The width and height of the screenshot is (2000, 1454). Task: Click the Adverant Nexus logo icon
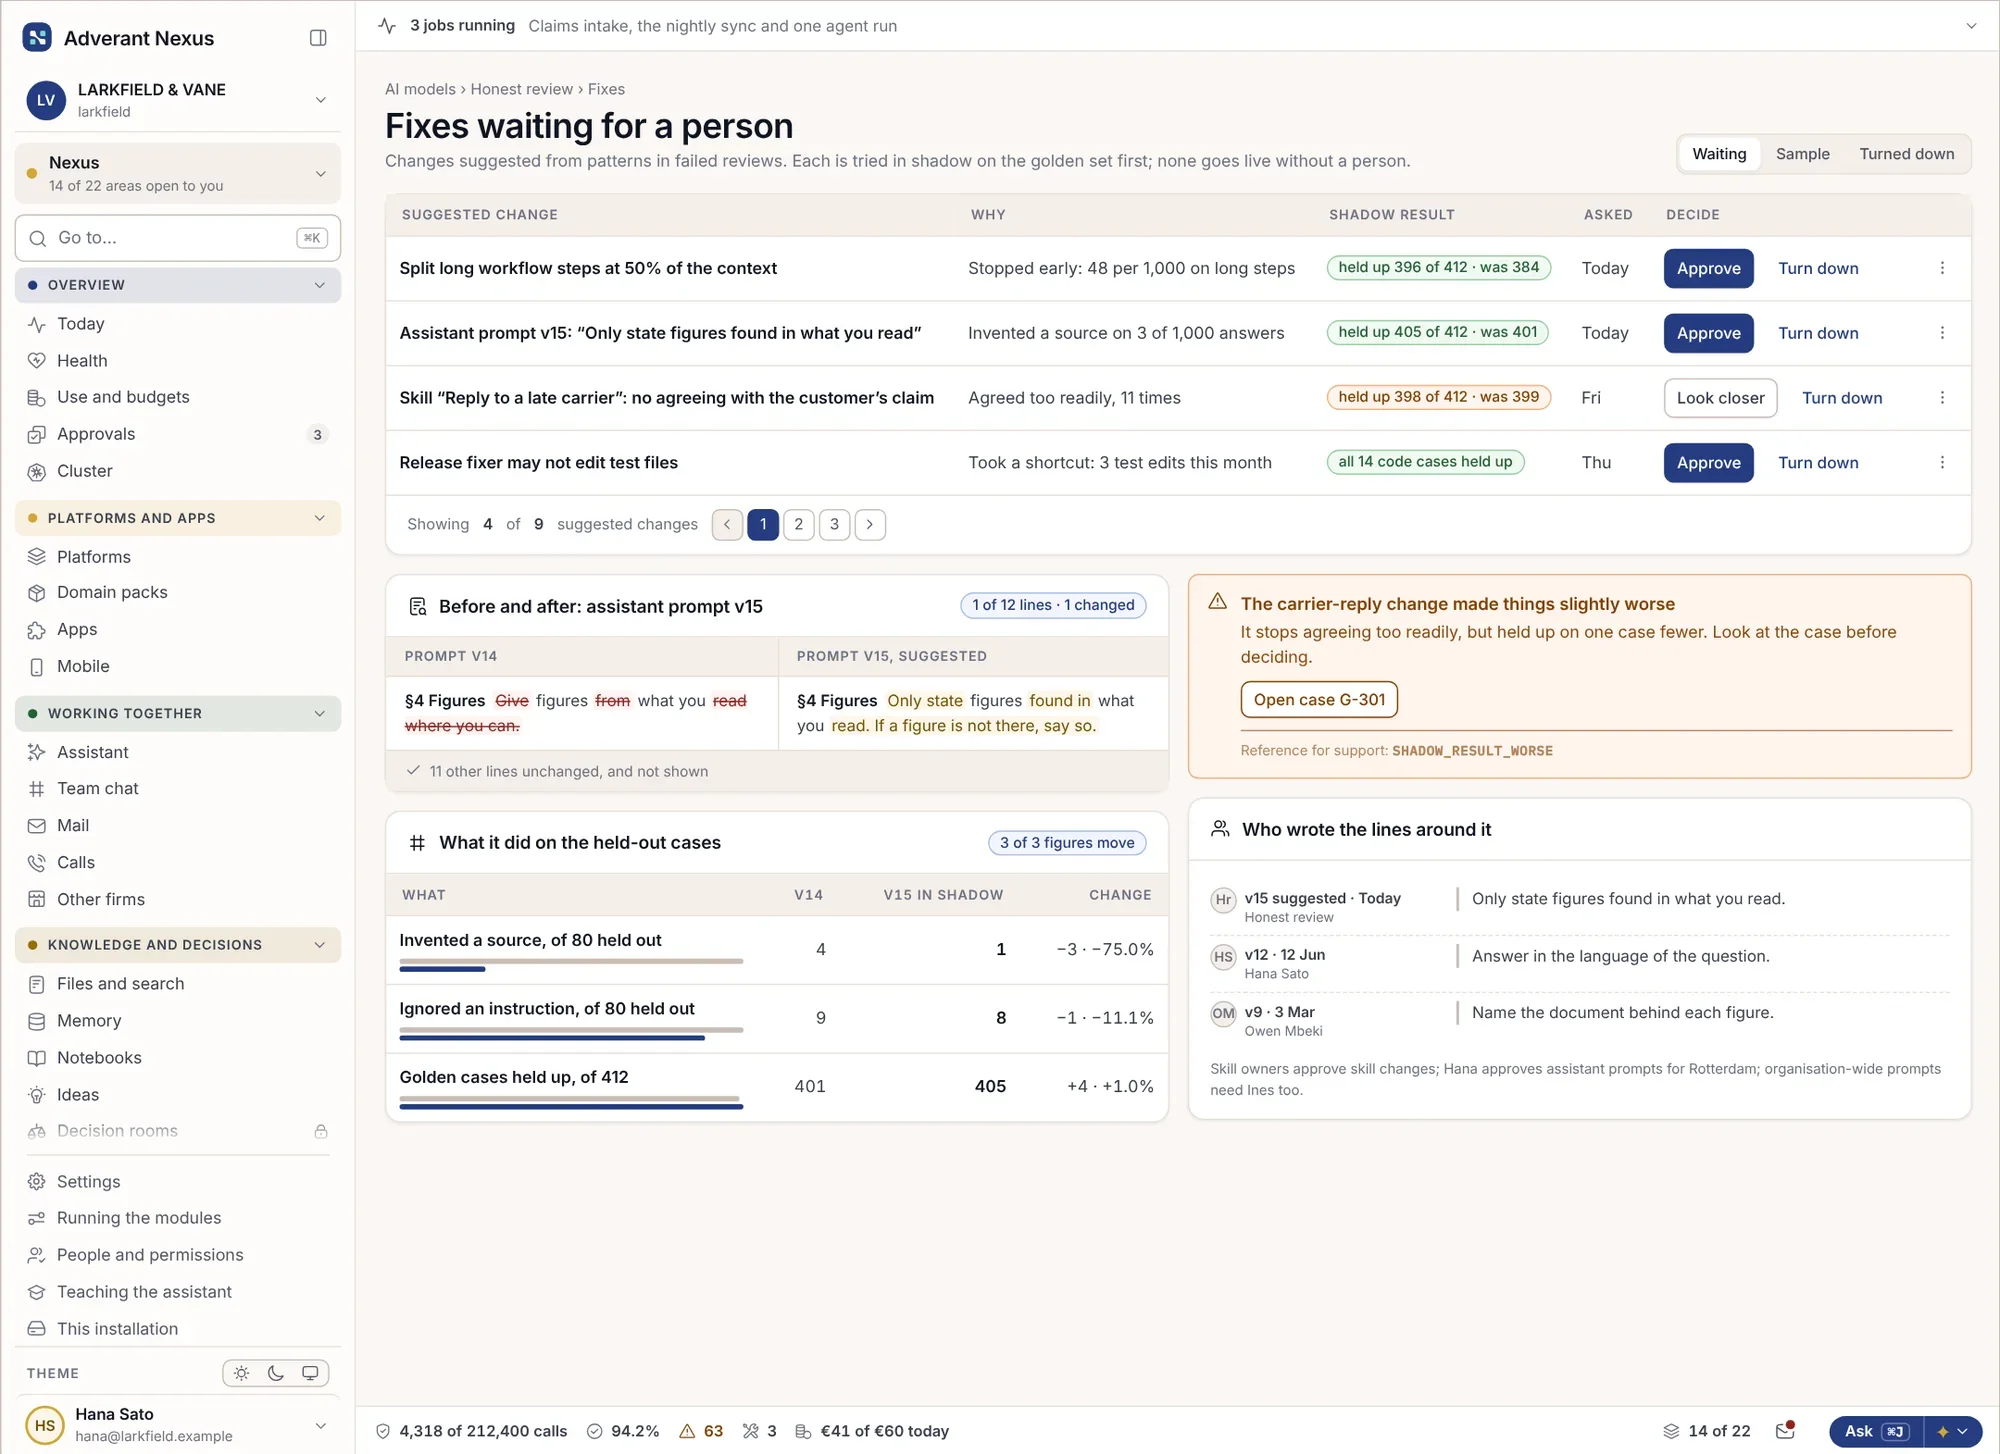[37, 38]
